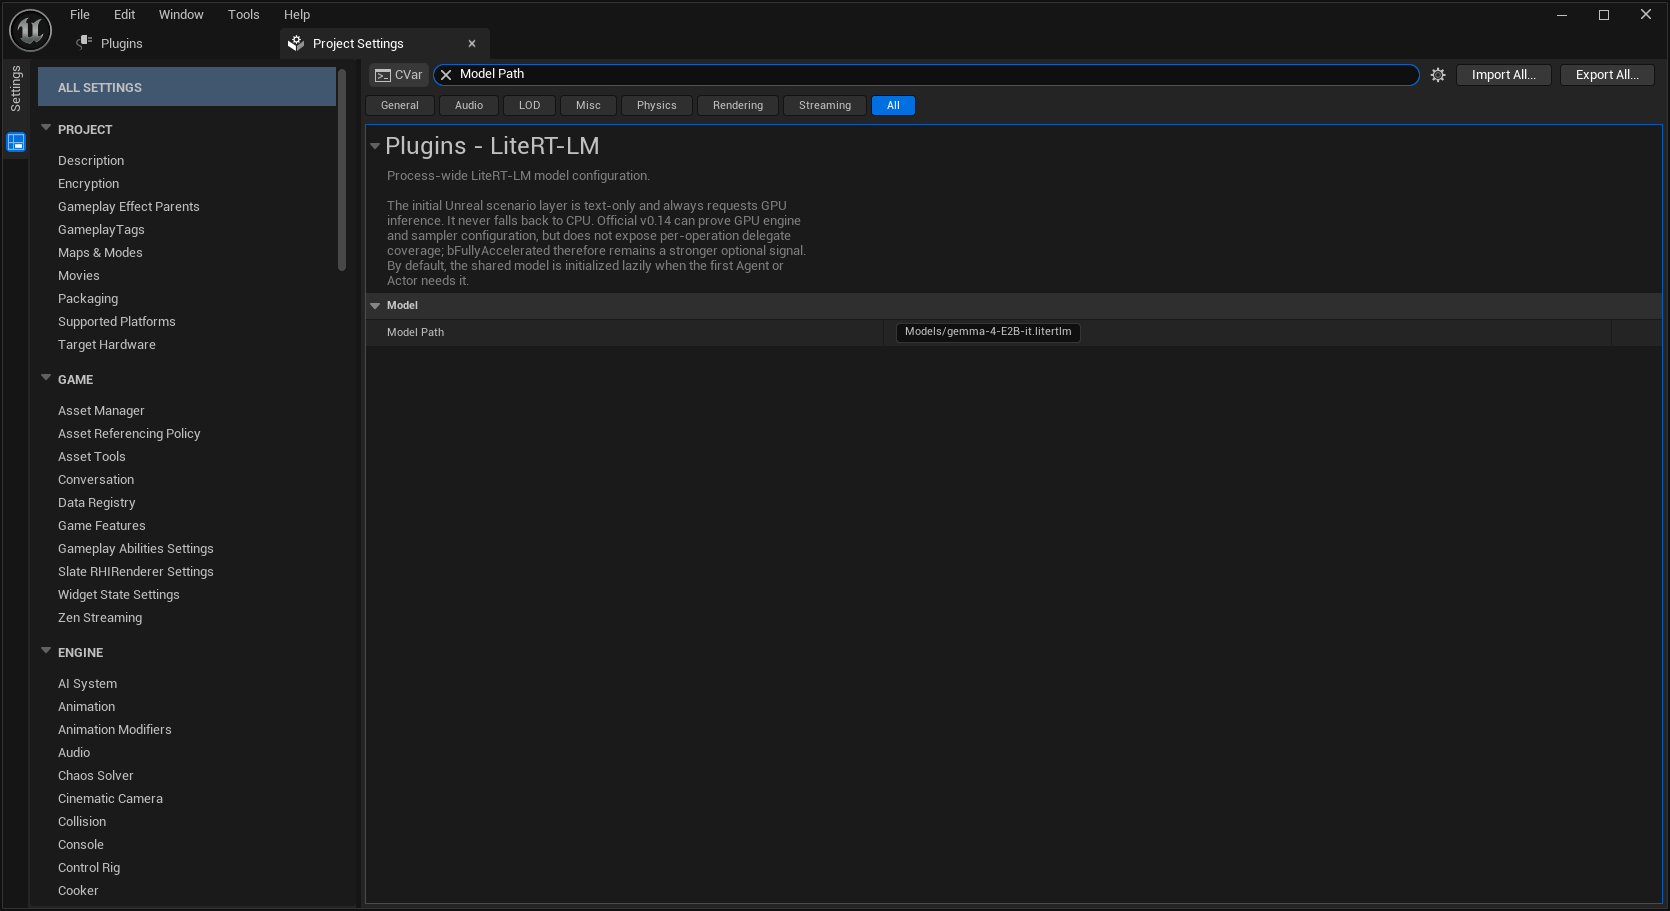Close the Project Settings tab
Image resolution: width=1670 pixels, height=911 pixels.
pos(472,43)
